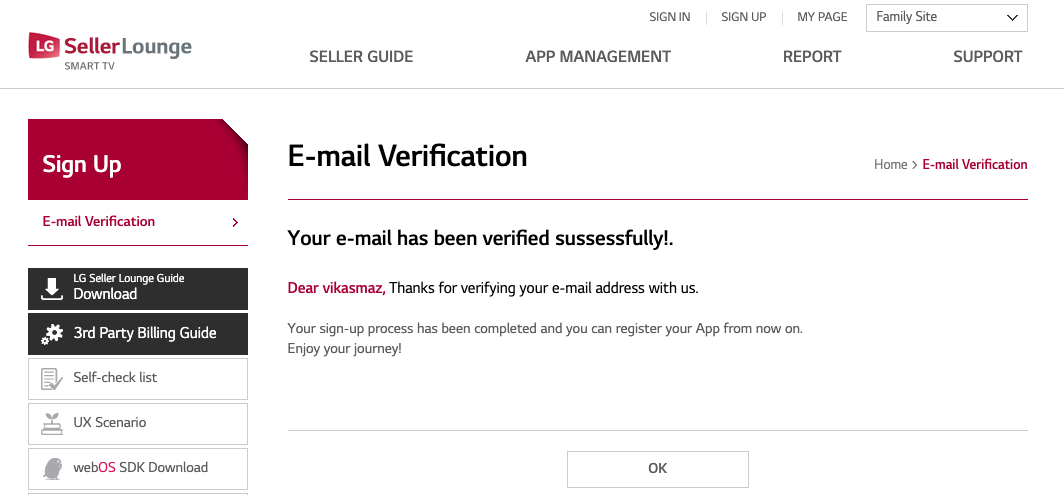
Task: Click the checklist icon next to Self-check list
Action: coord(52,378)
